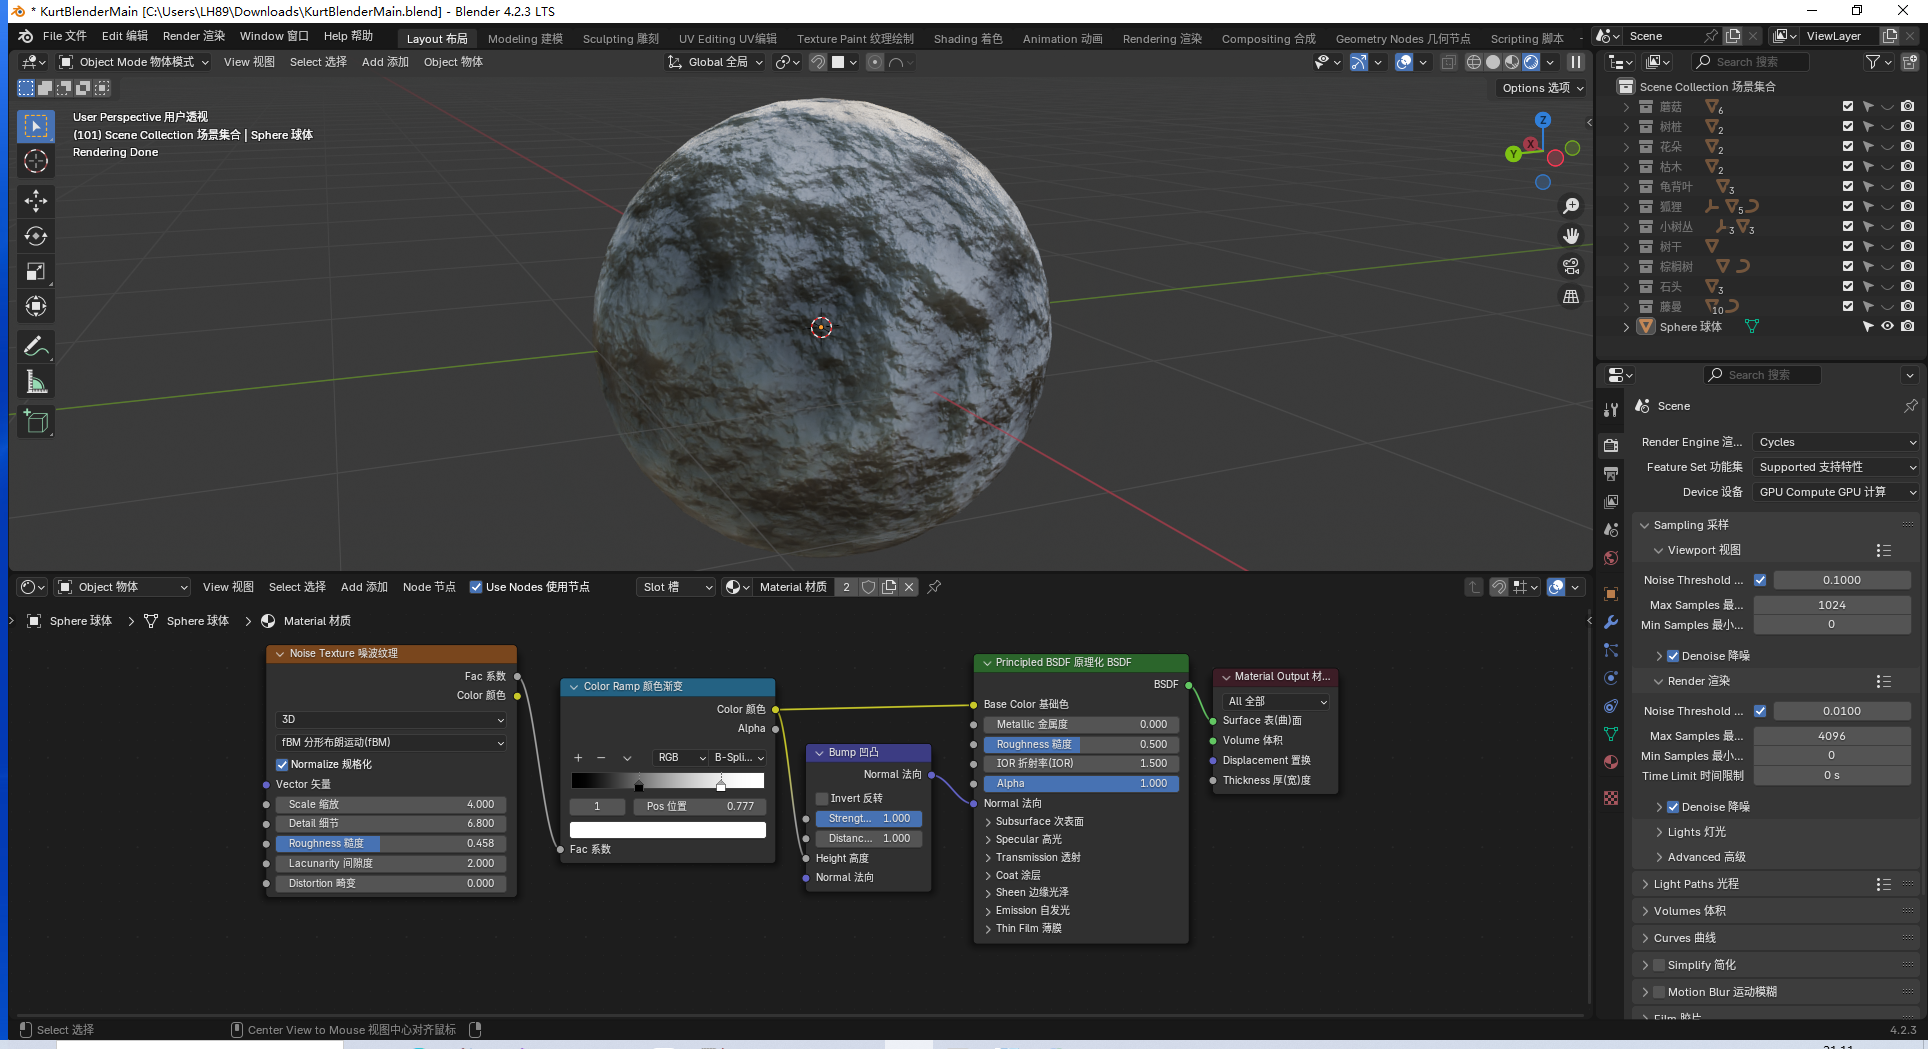
Task: Click the Toggle Camera View icon
Action: (1571, 266)
